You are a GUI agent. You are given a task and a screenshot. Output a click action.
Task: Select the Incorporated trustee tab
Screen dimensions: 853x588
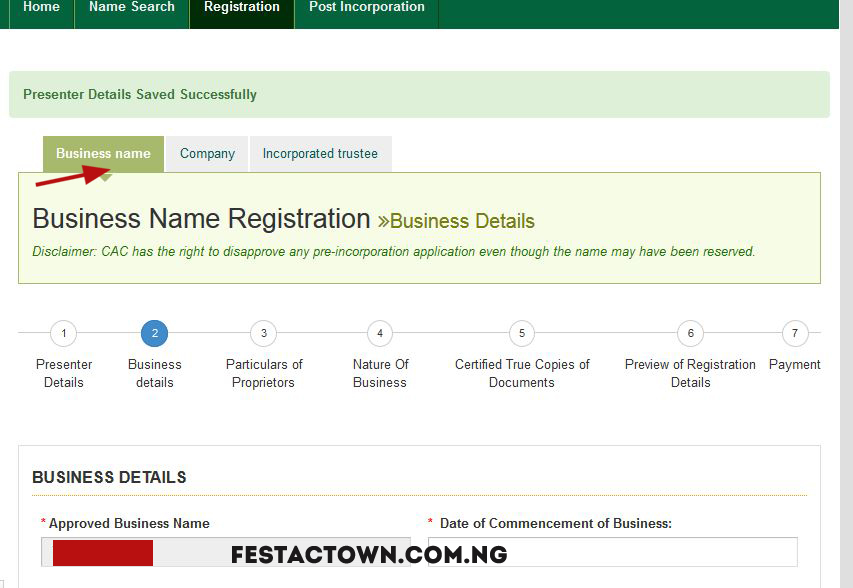320,154
